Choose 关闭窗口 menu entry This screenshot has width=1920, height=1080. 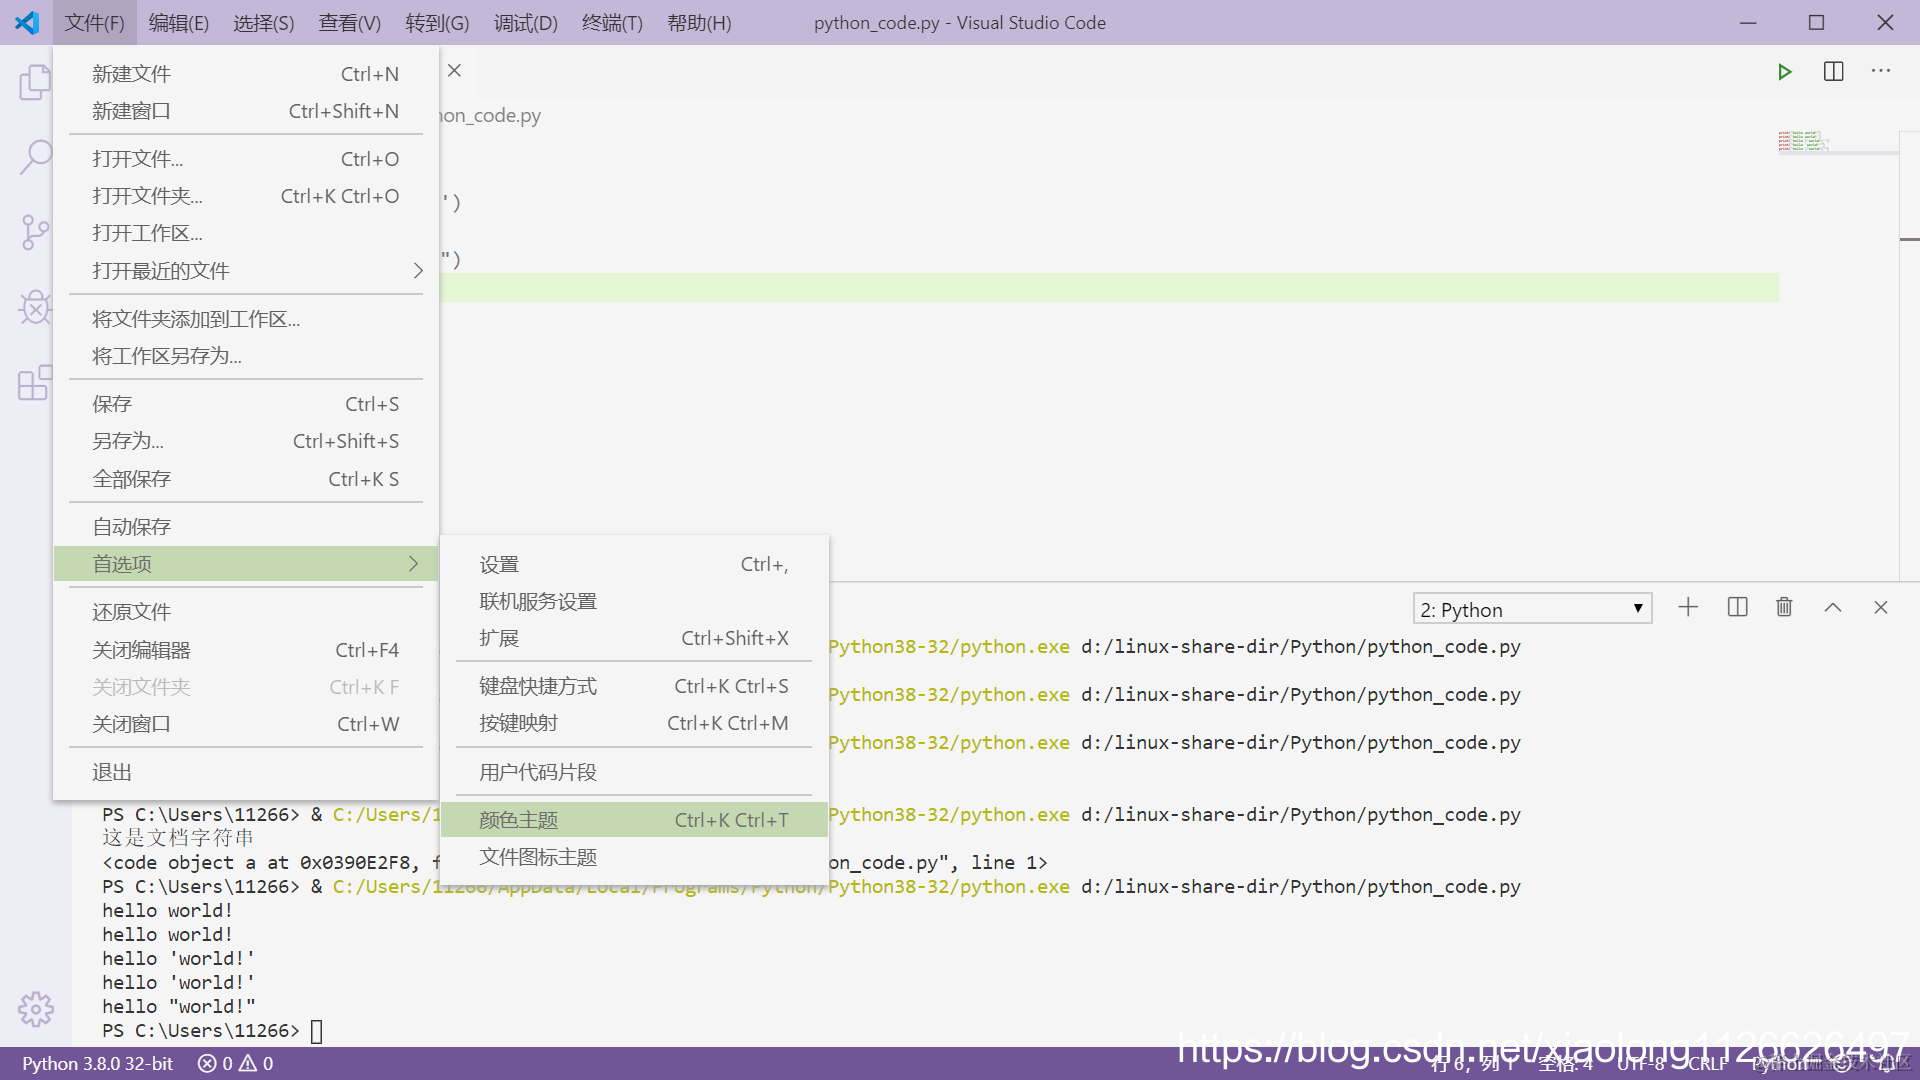point(246,724)
